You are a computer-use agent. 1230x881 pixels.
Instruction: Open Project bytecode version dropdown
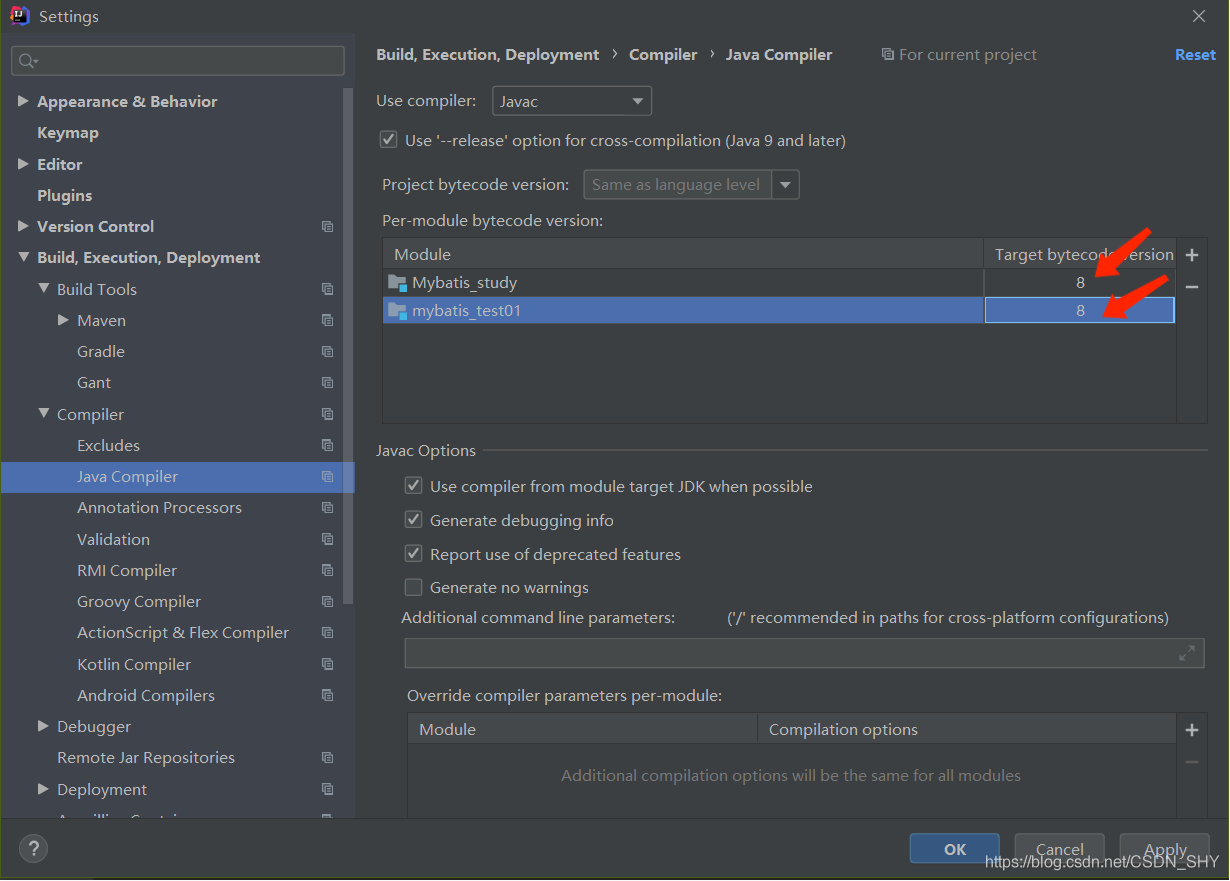[786, 185]
